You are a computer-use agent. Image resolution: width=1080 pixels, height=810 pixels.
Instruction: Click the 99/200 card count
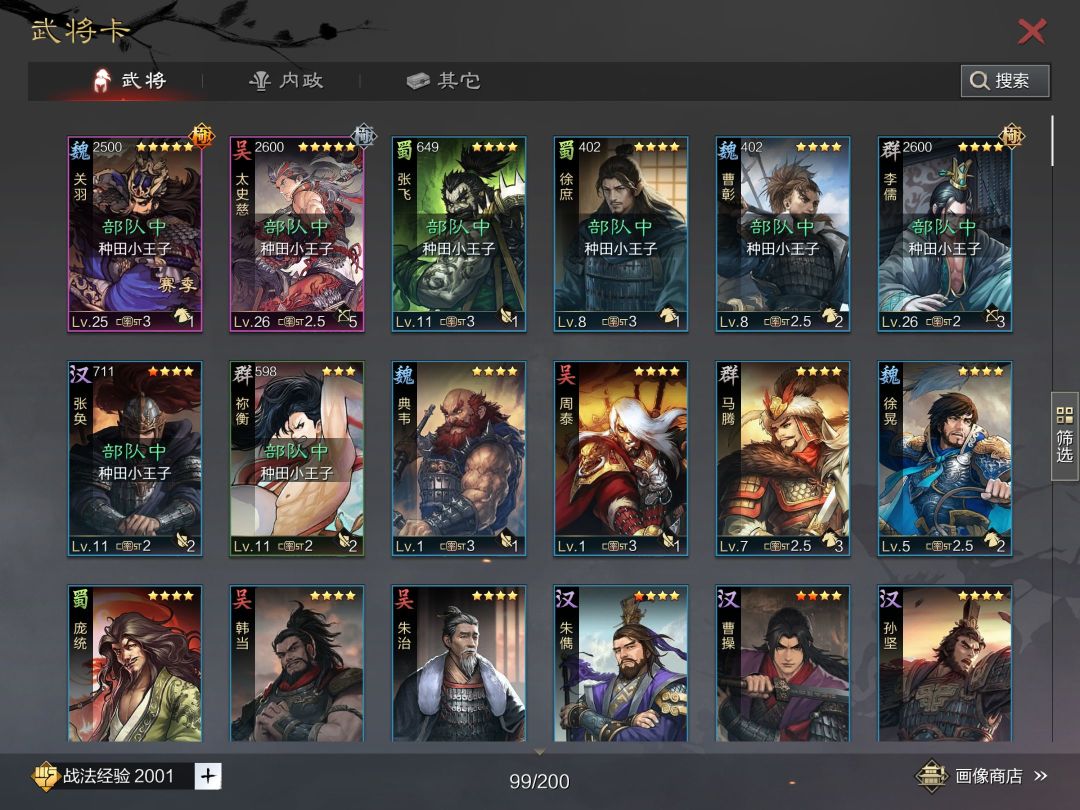pyautogui.click(x=539, y=781)
